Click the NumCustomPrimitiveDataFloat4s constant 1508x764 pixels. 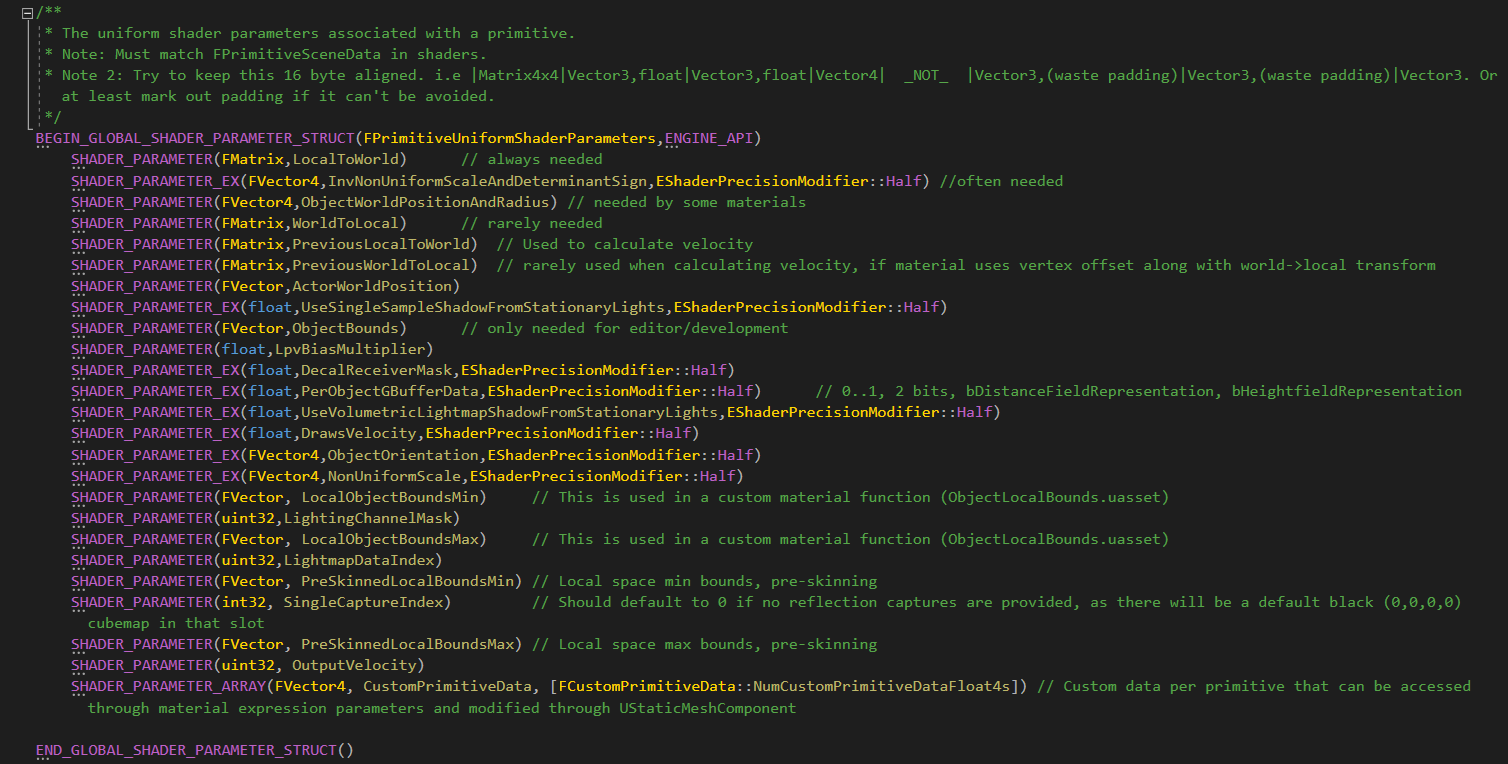click(x=881, y=685)
